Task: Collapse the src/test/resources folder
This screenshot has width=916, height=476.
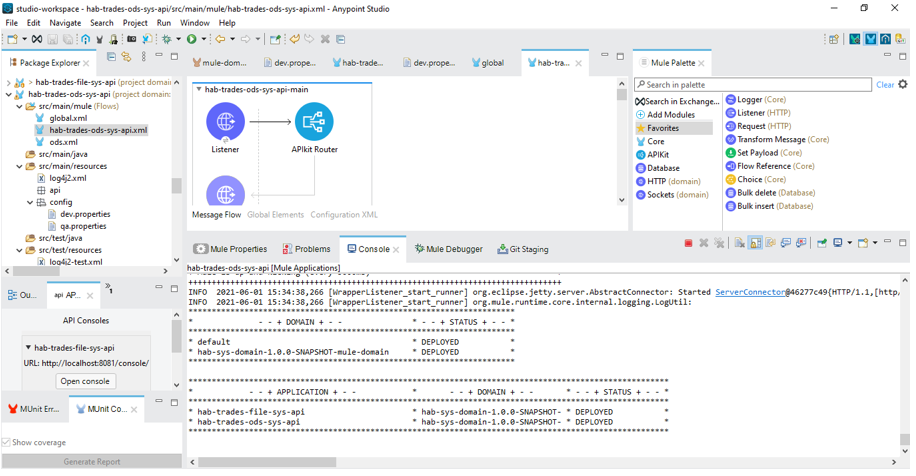Action: 19,250
